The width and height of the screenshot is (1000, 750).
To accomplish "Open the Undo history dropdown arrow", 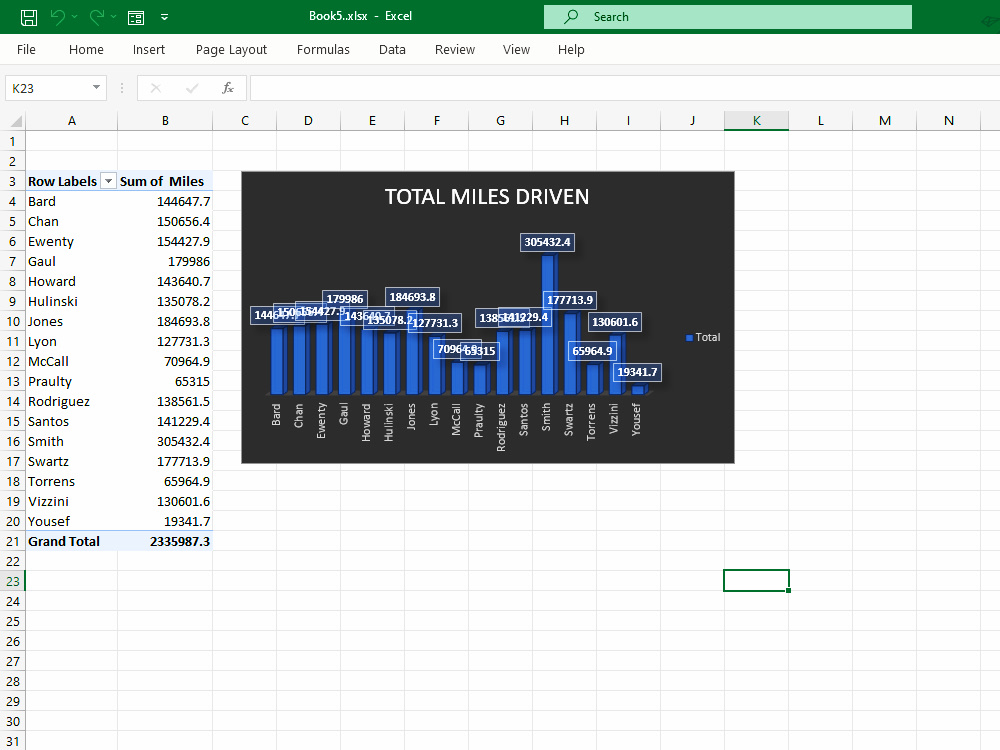I will click(x=75, y=17).
